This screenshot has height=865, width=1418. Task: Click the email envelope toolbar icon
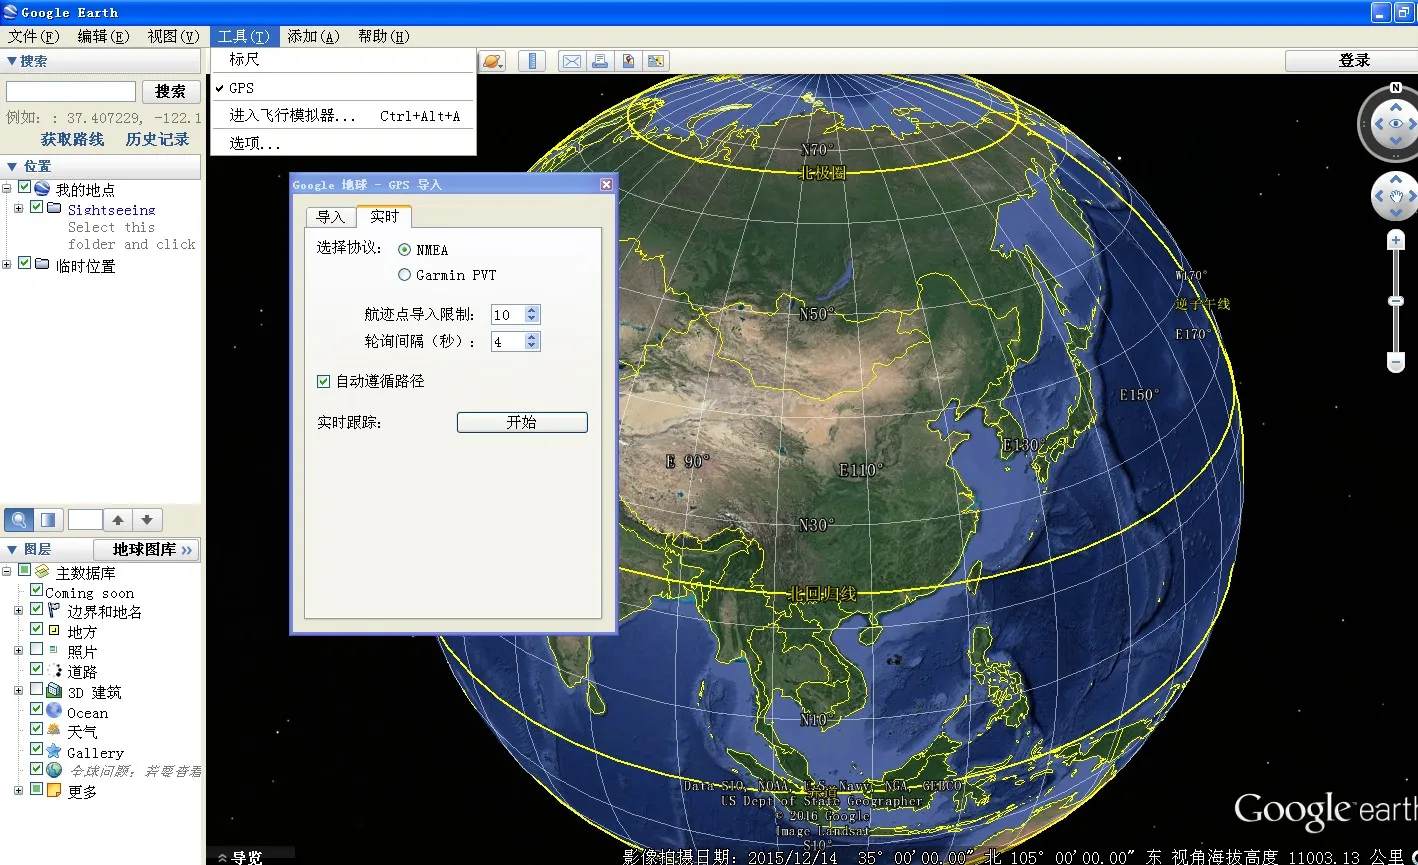[x=571, y=61]
